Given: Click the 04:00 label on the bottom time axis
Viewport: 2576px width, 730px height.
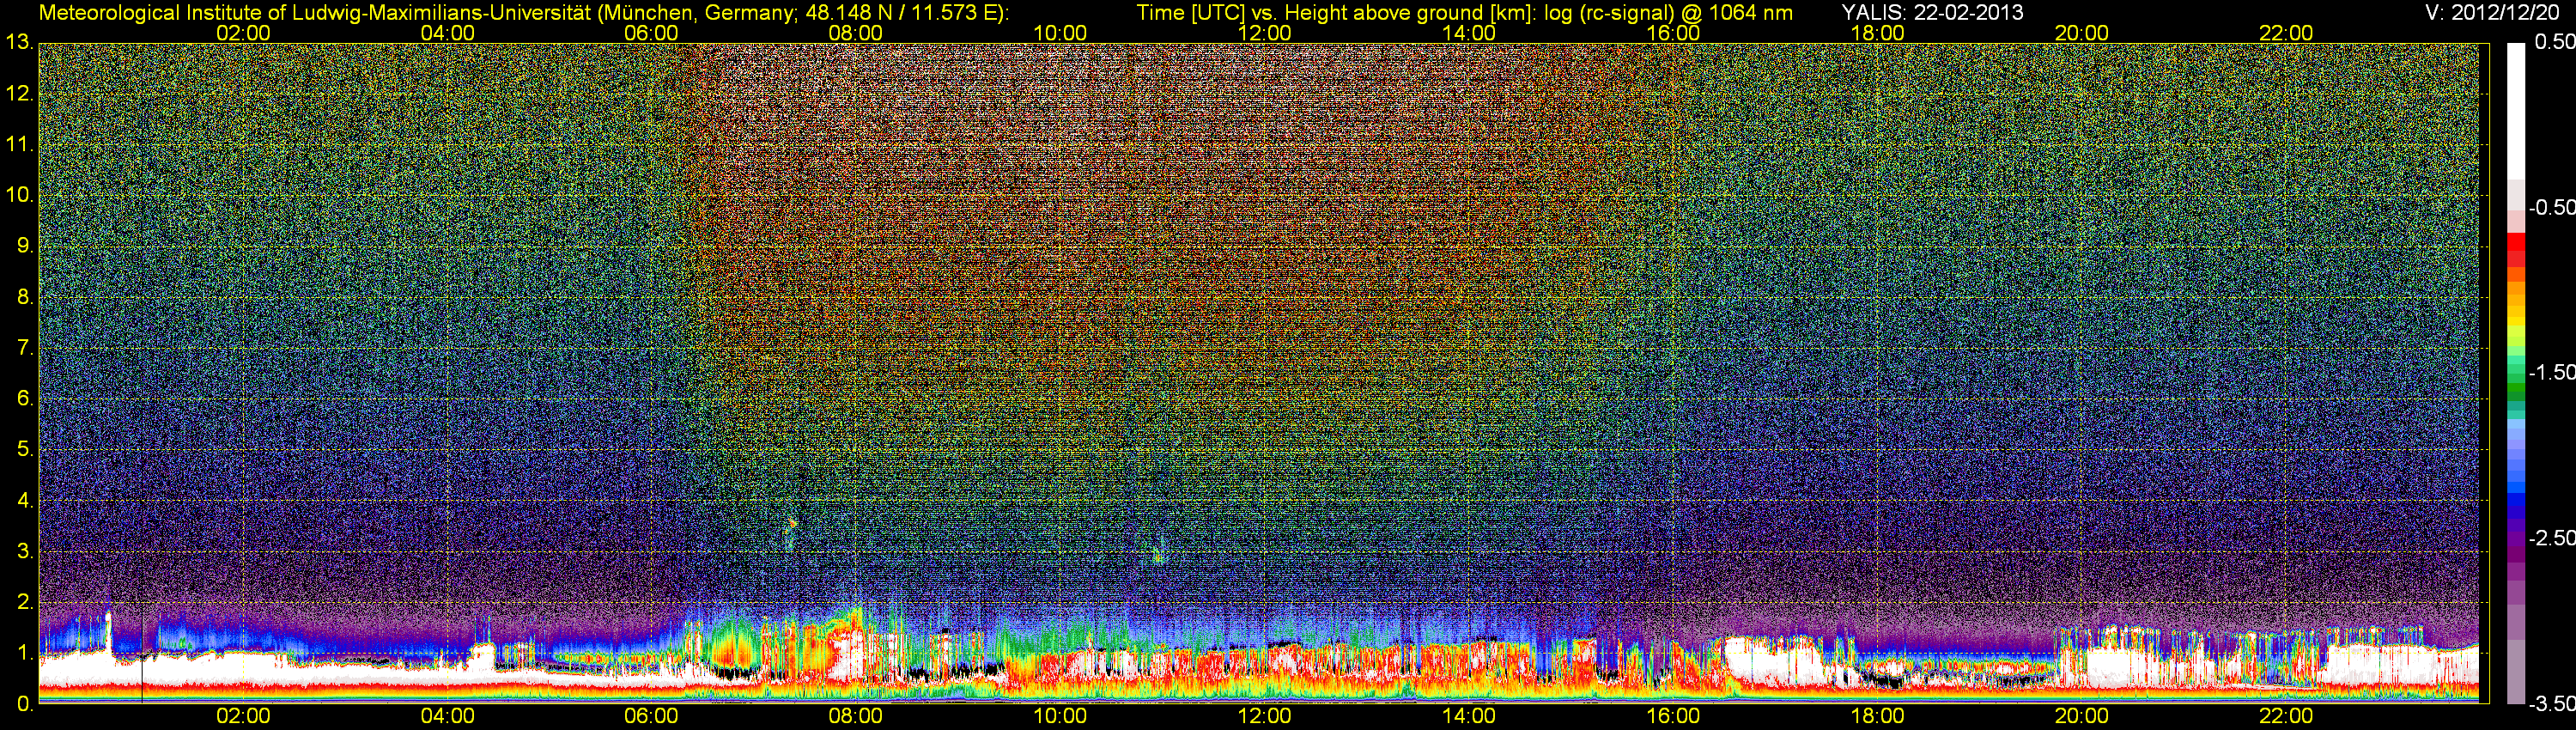Looking at the screenshot, I should pos(447,716).
